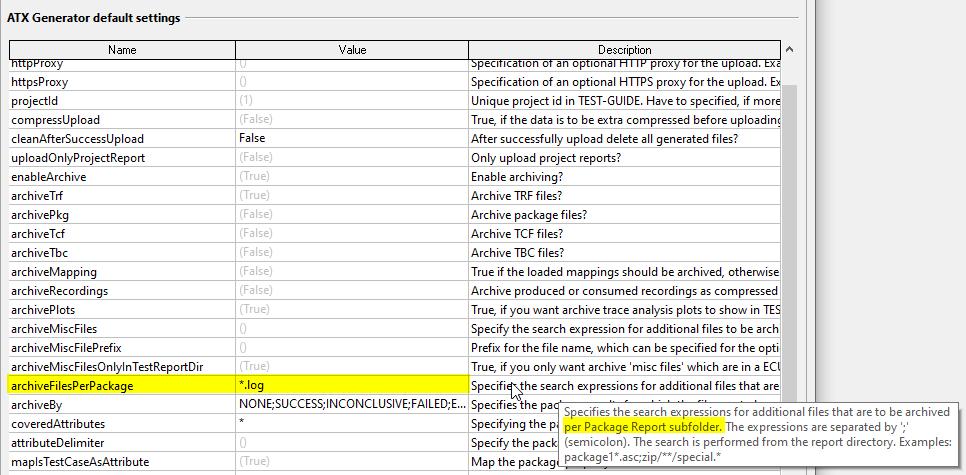Select the archiveMiscFilePrefix setting name

[x=122, y=348]
